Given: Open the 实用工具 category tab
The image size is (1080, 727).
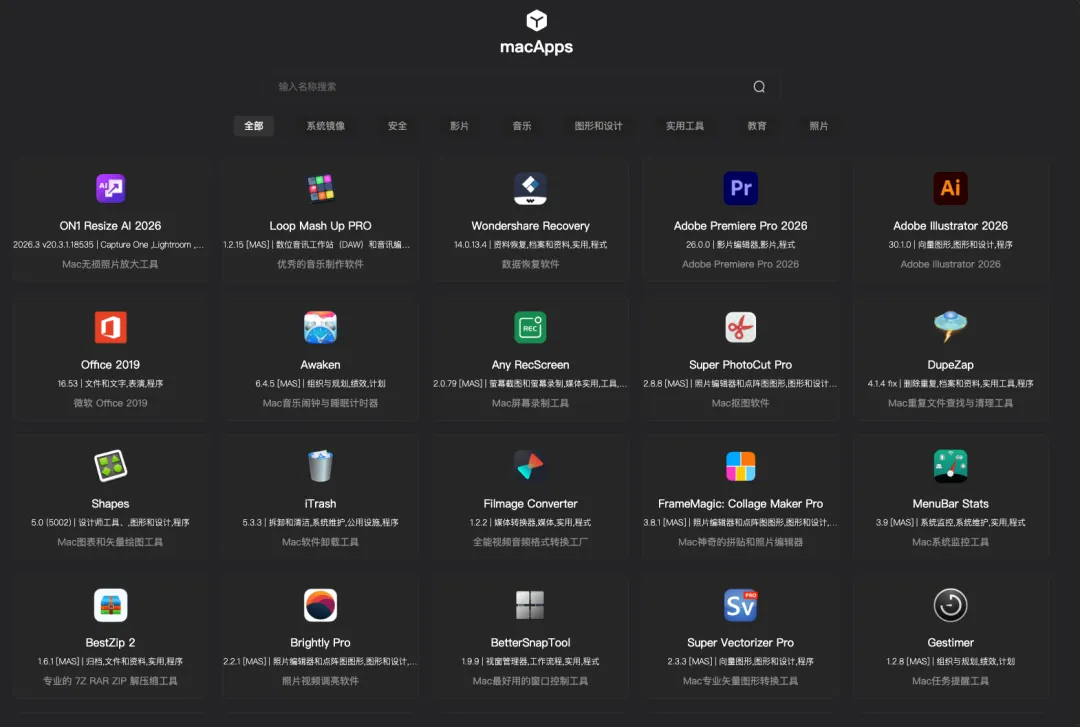Looking at the screenshot, I should click(x=685, y=126).
